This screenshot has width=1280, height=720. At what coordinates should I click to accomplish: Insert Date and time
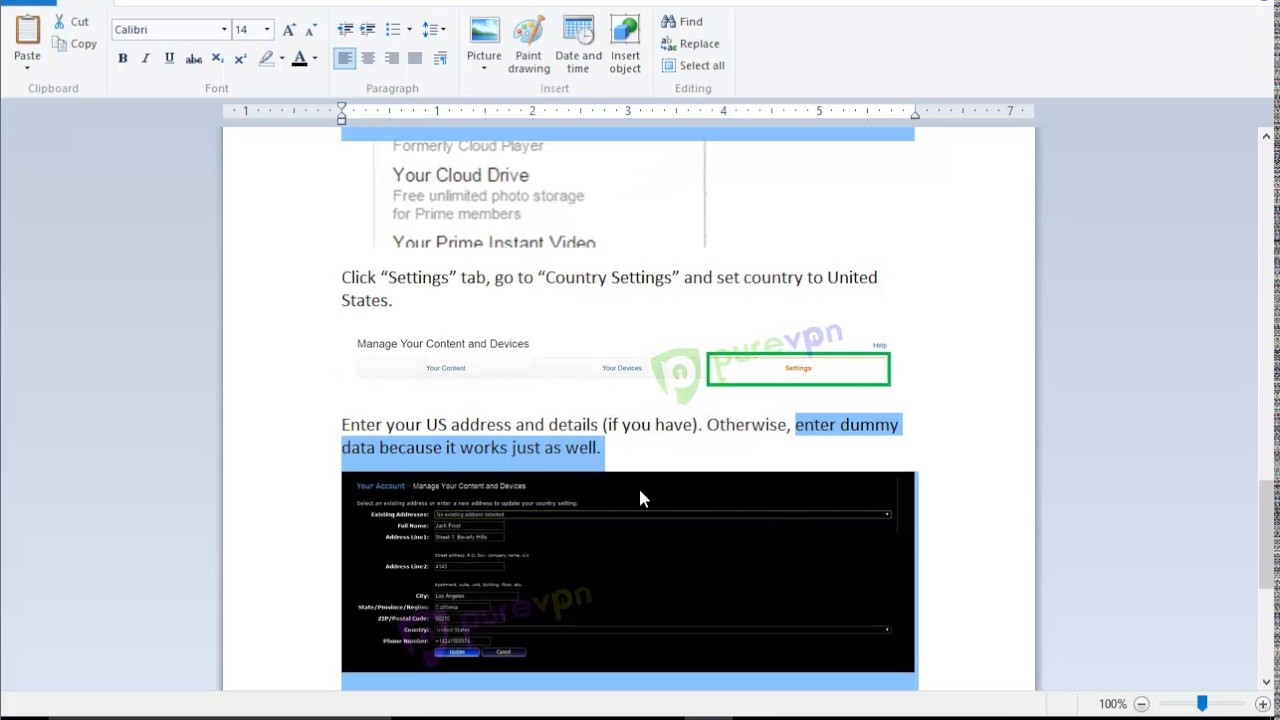click(x=578, y=44)
